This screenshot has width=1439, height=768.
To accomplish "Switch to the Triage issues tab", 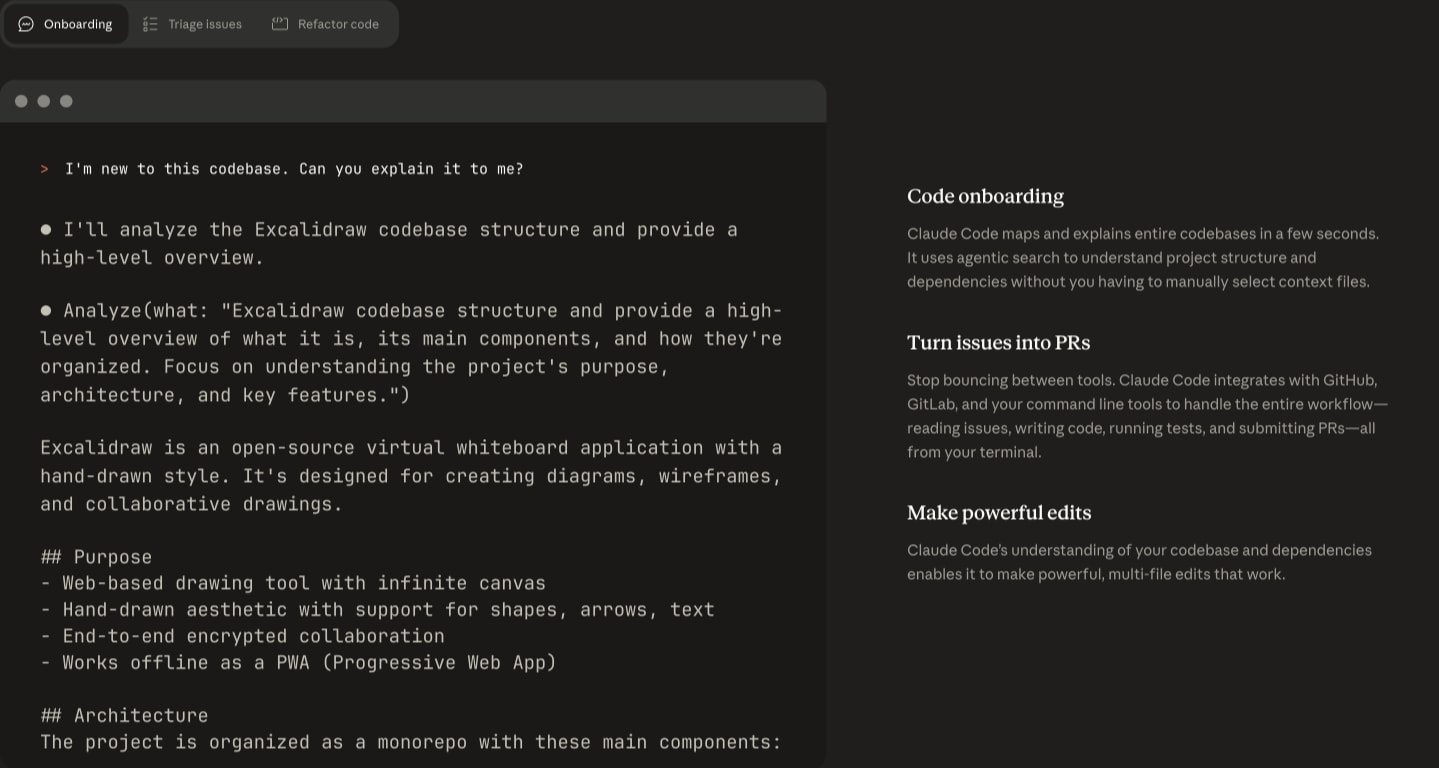I will pos(192,24).
